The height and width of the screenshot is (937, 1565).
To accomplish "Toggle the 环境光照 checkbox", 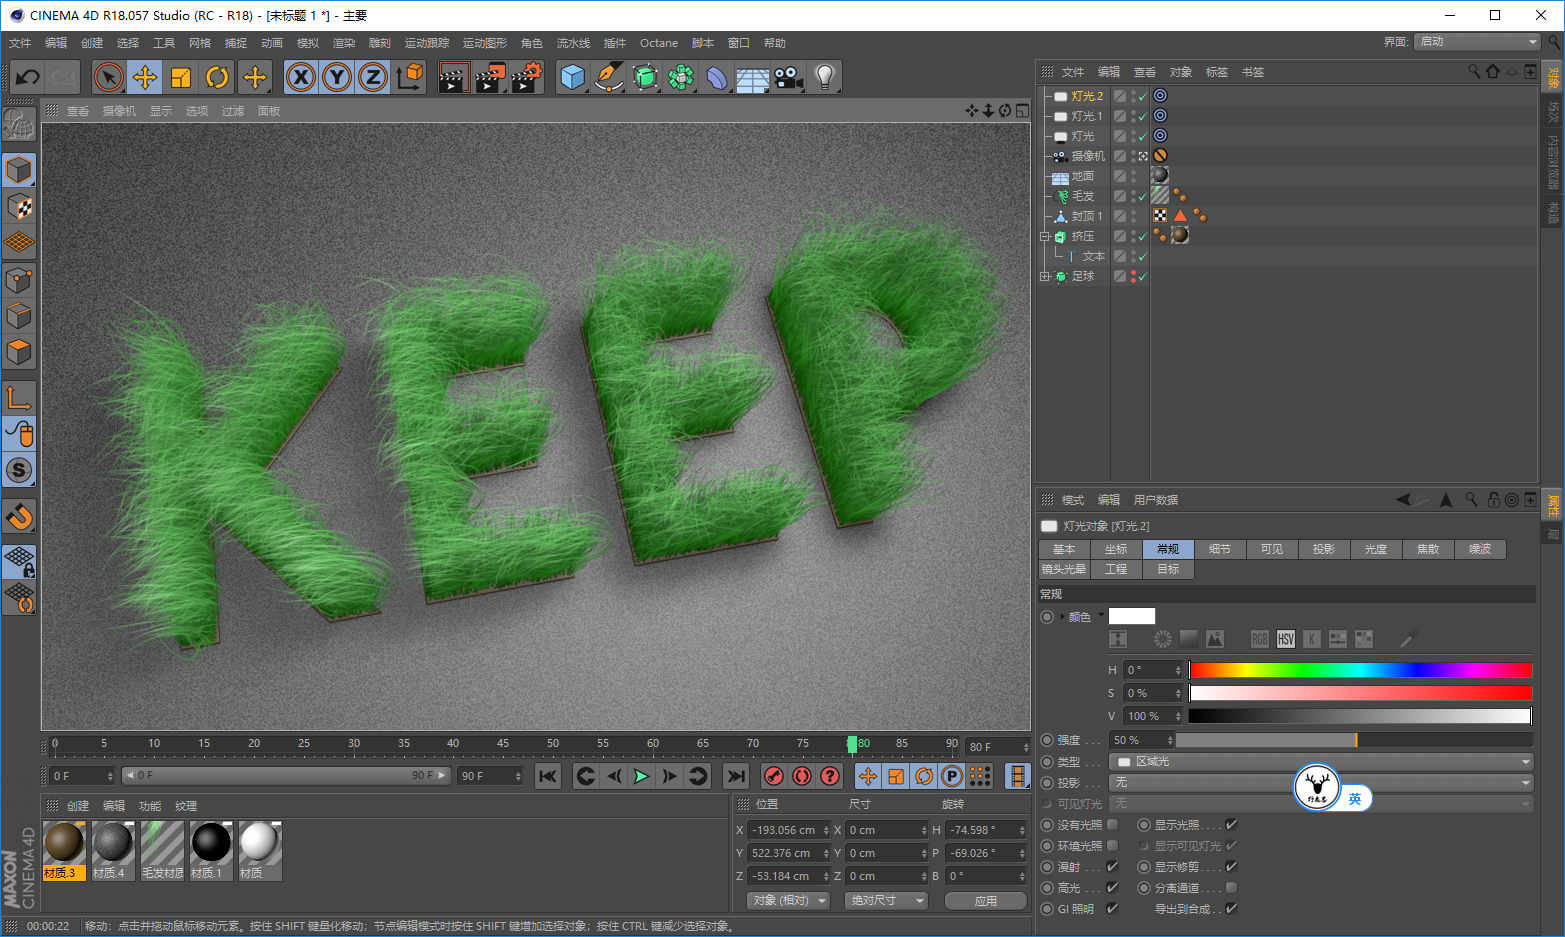I will [1113, 846].
